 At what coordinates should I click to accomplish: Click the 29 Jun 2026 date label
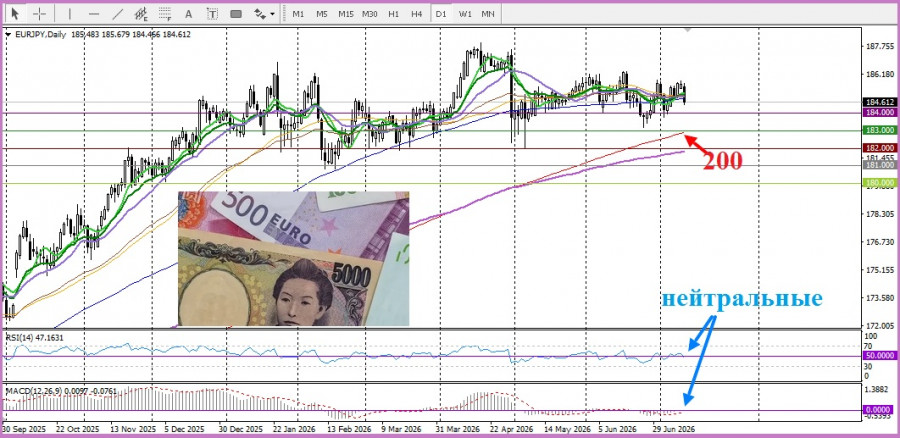675,429
